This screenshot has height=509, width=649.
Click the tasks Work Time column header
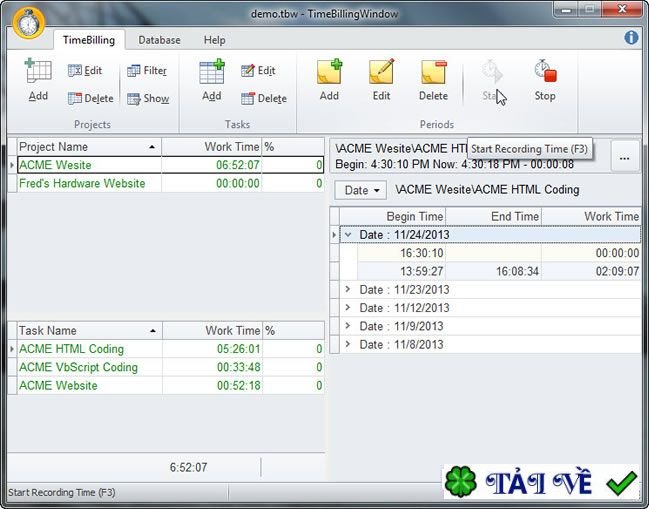(x=212, y=331)
